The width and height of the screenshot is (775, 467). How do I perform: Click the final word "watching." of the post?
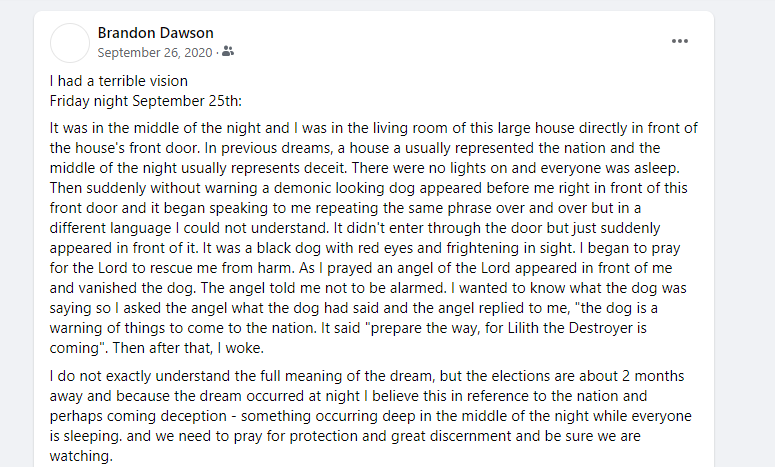(81, 456)
